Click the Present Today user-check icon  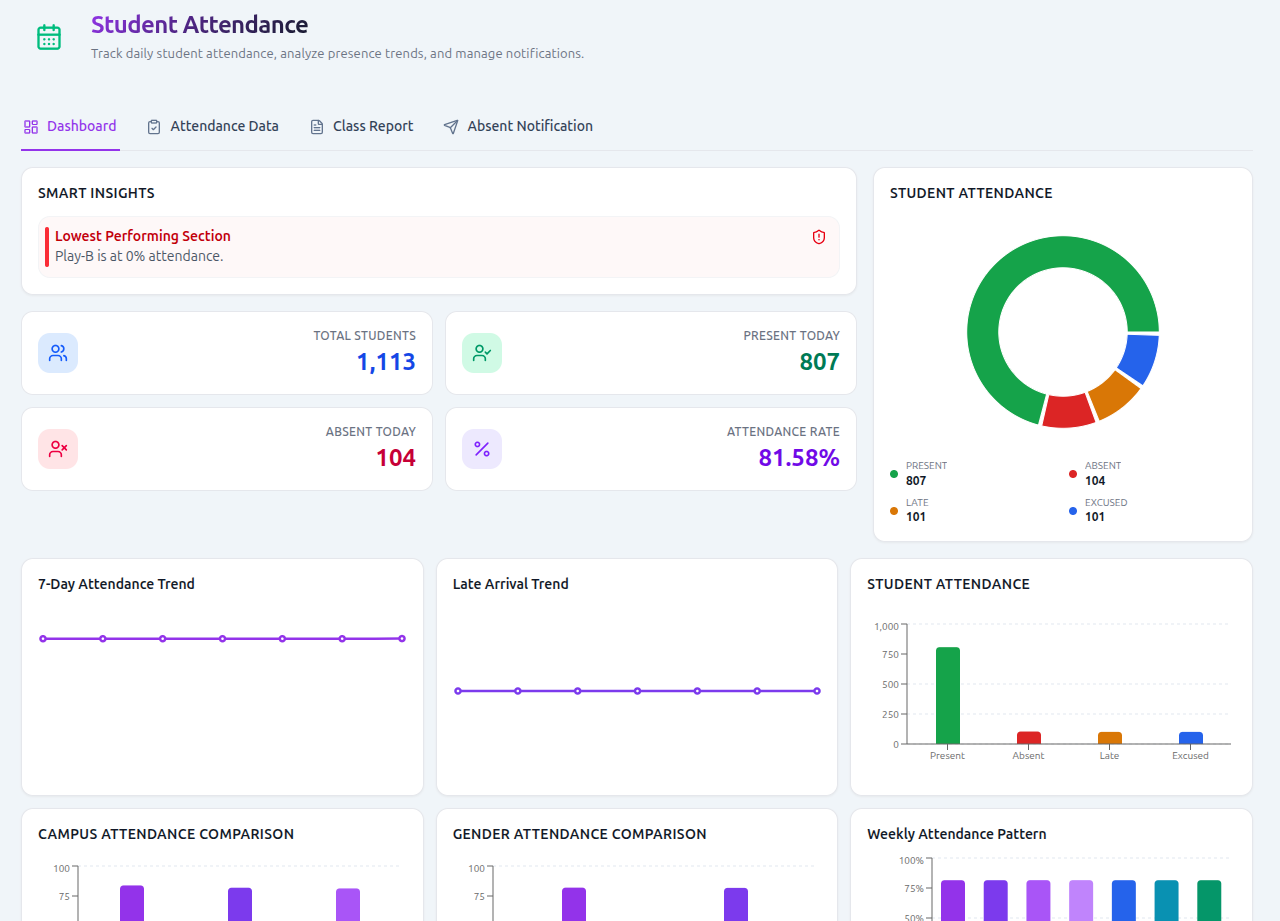click(x=482, y=353)
